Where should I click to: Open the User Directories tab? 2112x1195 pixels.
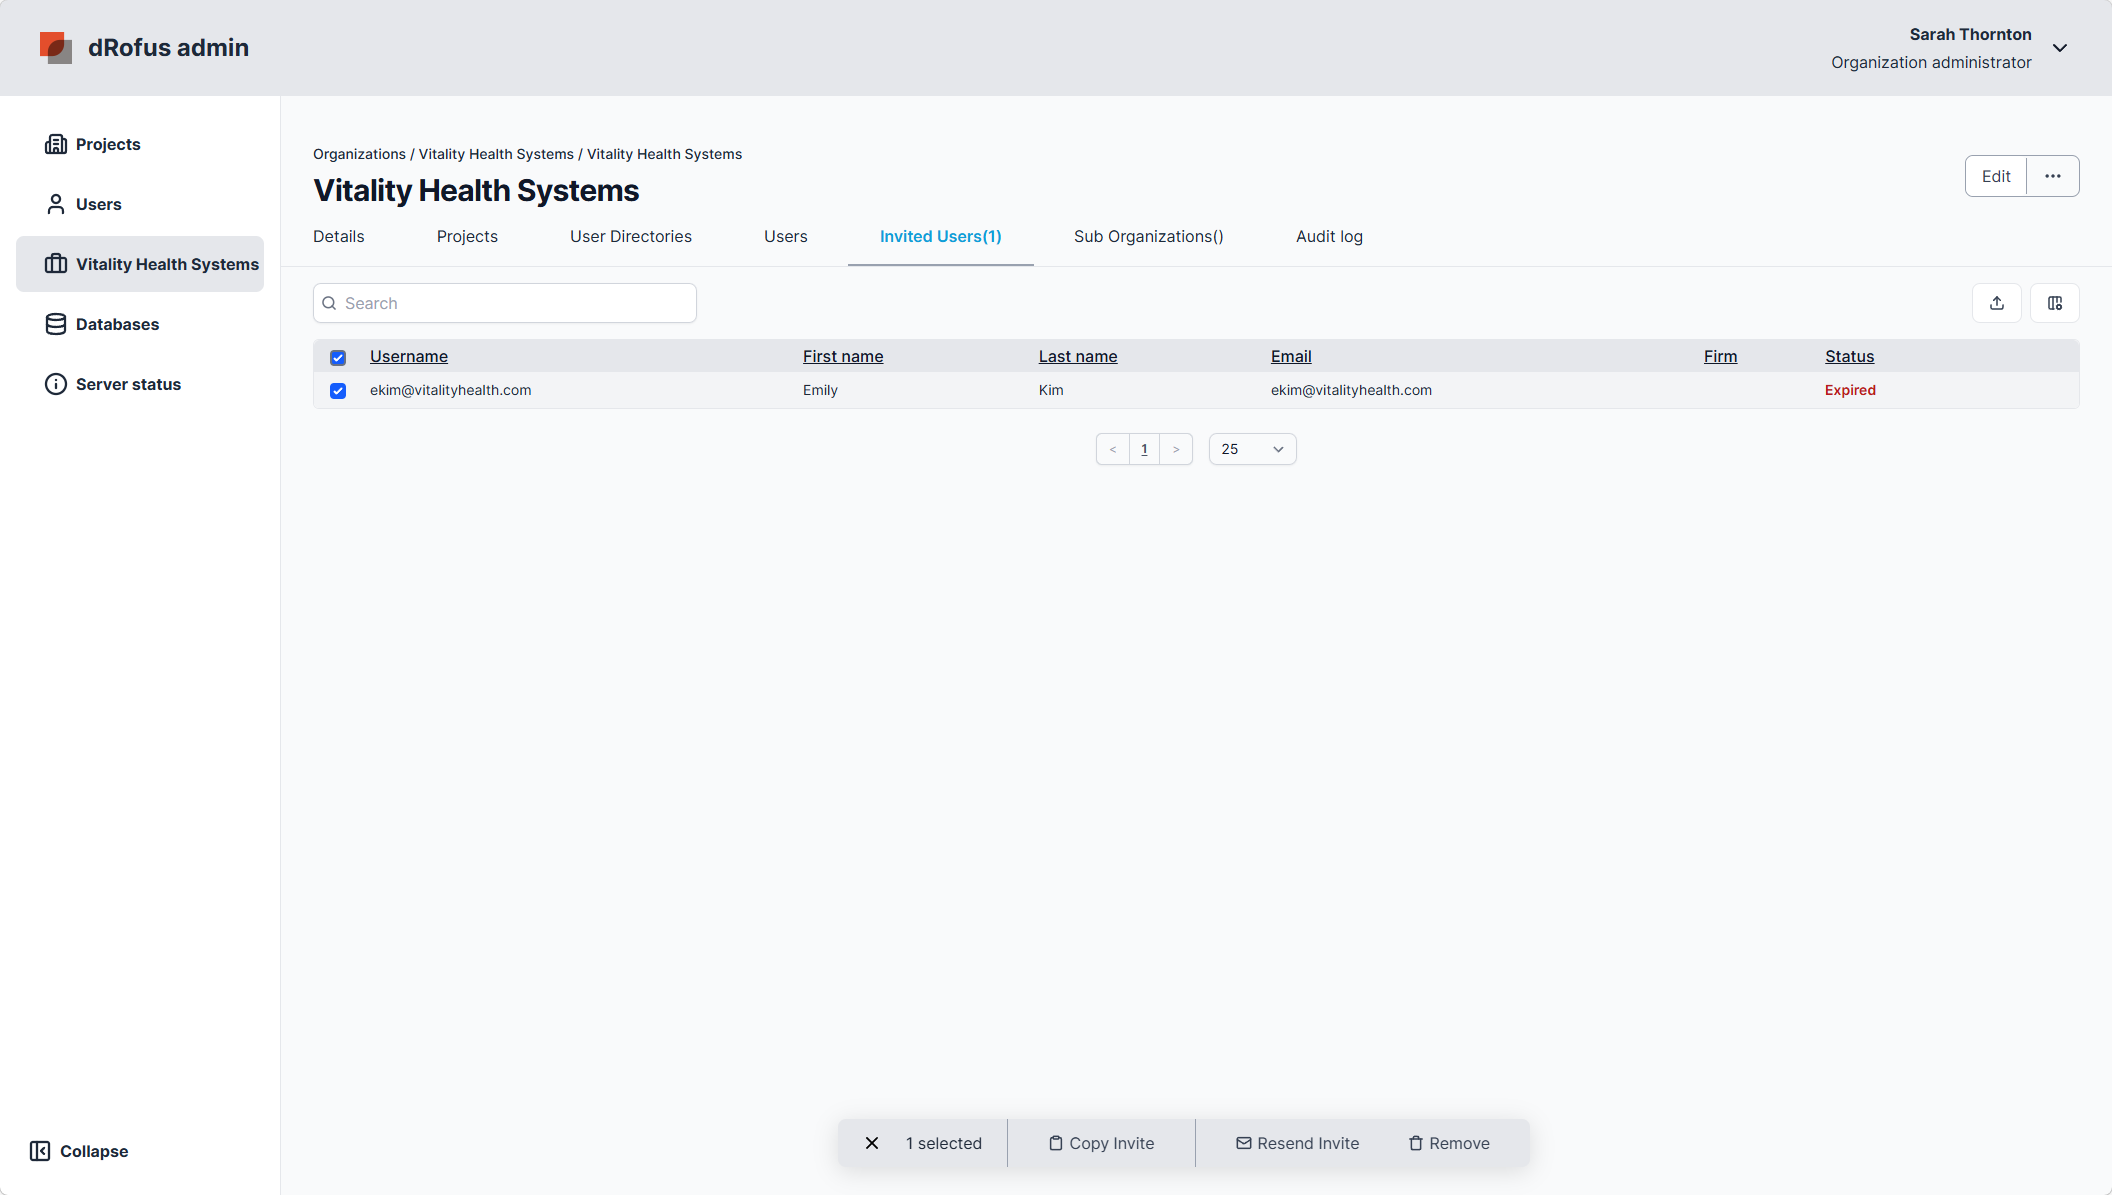[x=631, y=236]
